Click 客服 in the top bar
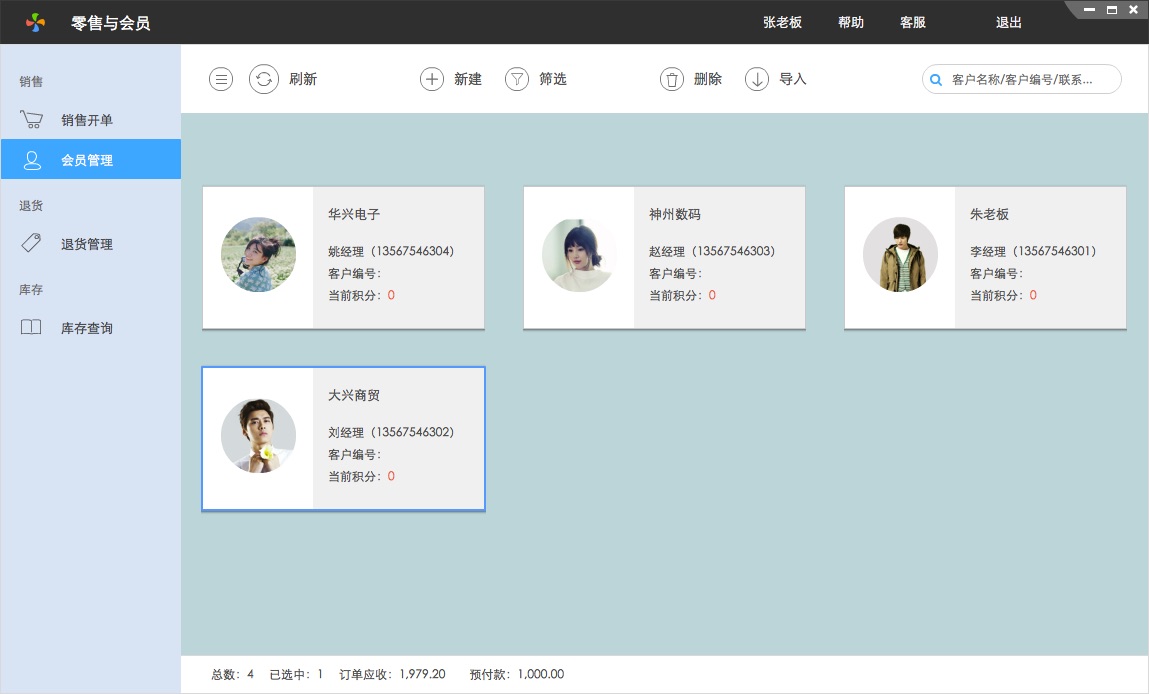 [913, 22]
